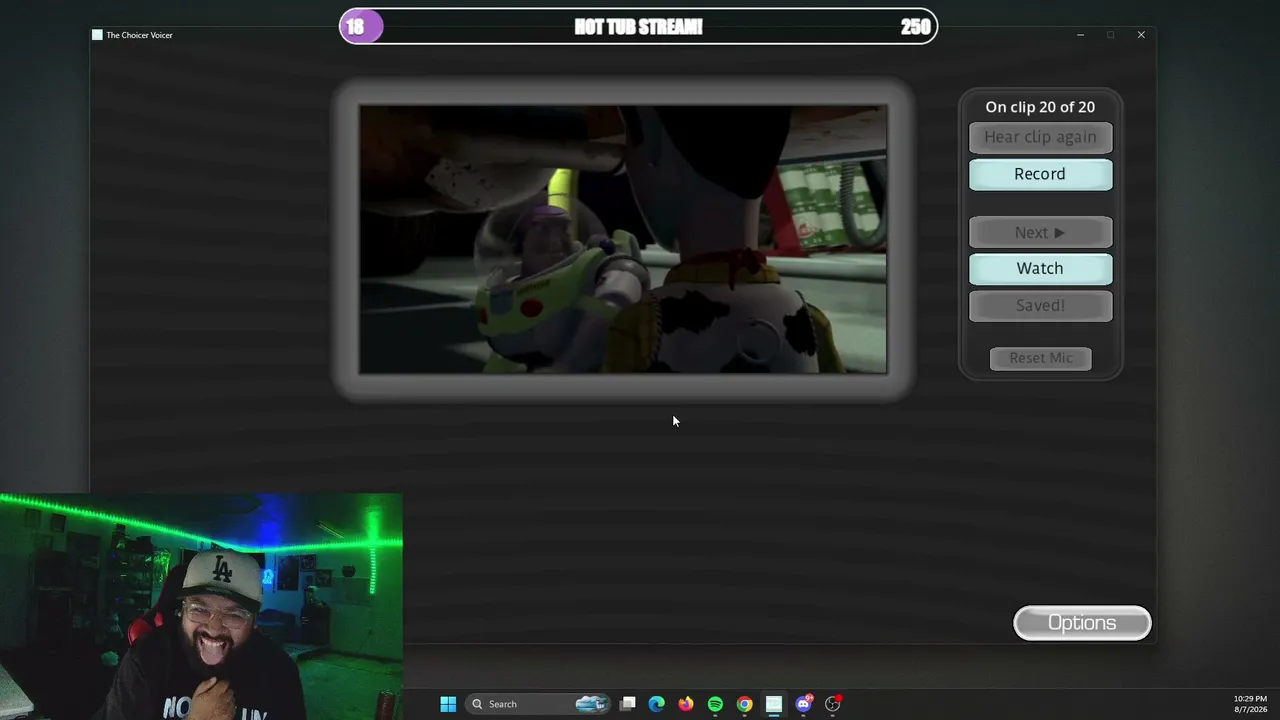Click the purple 18 counter badge
The image size is (1280, 720).
pos(361,27)
